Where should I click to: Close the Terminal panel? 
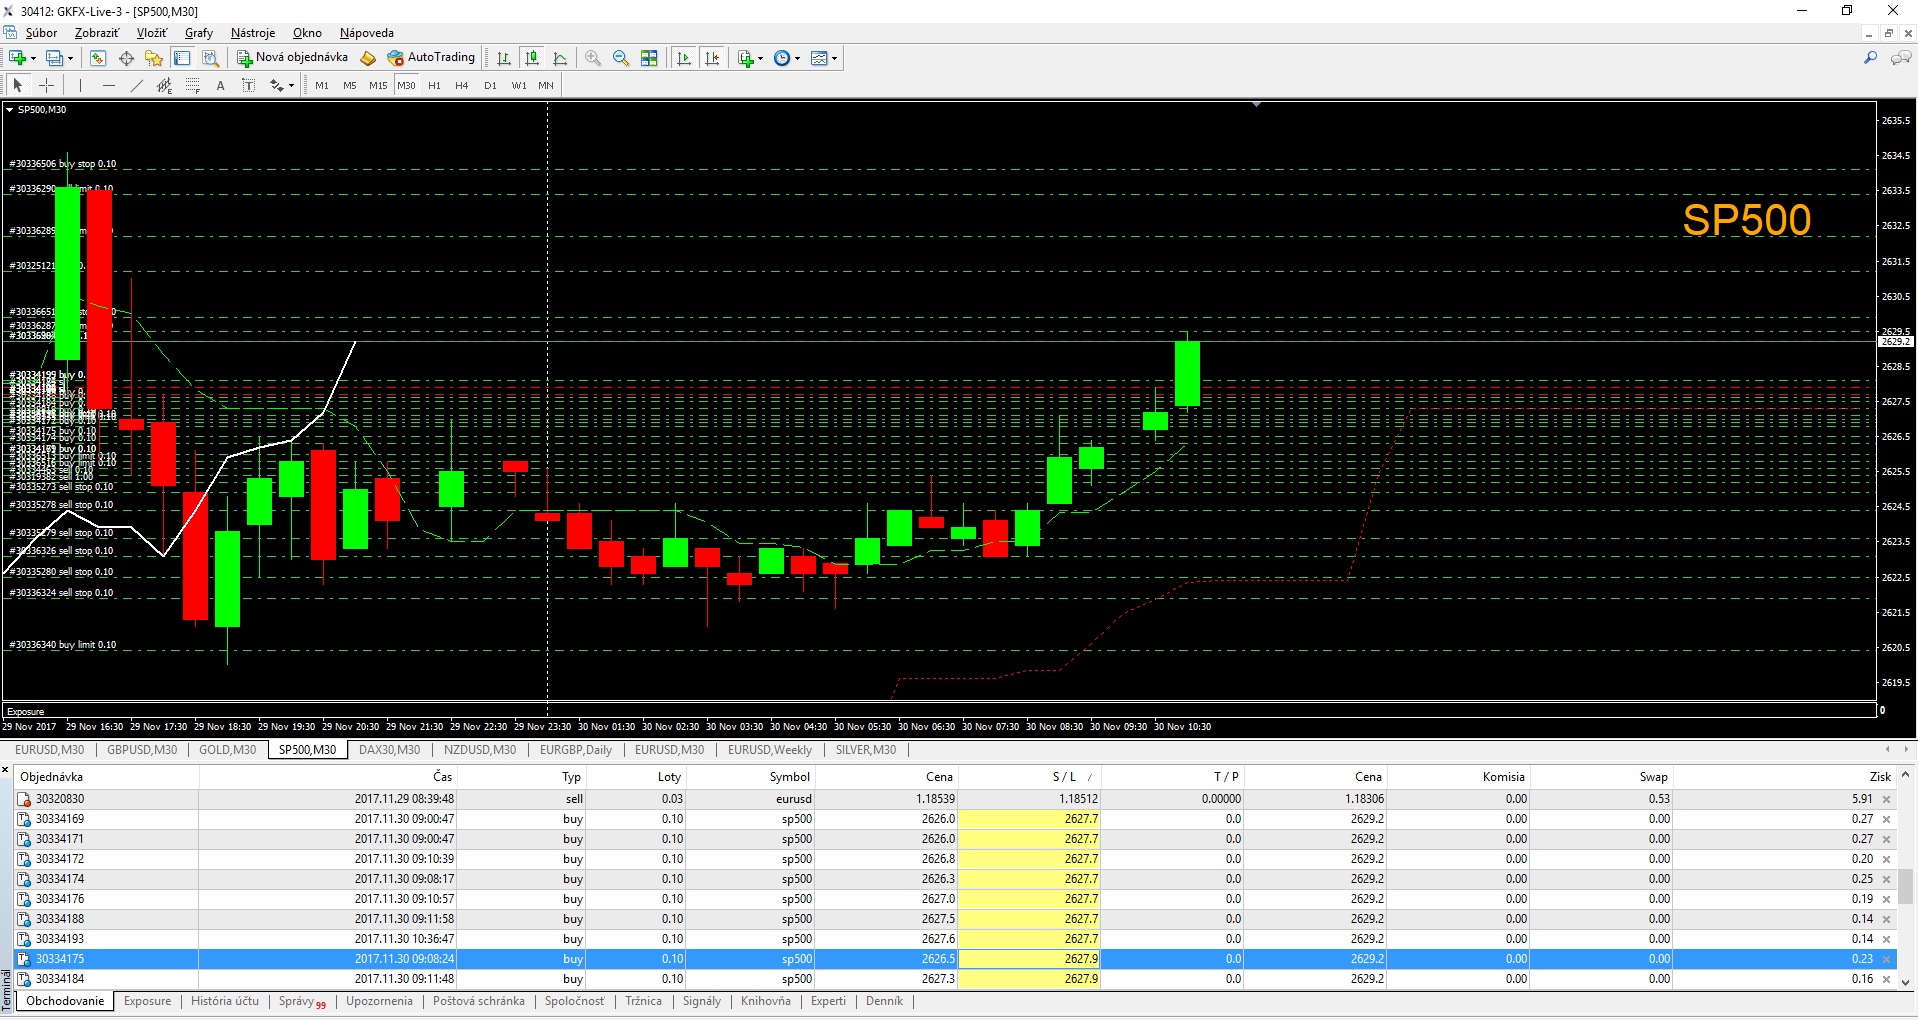pos(5,770)
